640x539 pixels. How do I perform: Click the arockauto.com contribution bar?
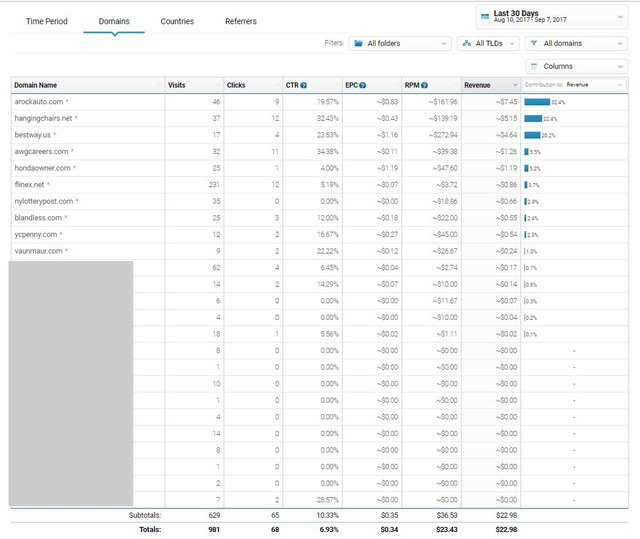coord(537,102)
